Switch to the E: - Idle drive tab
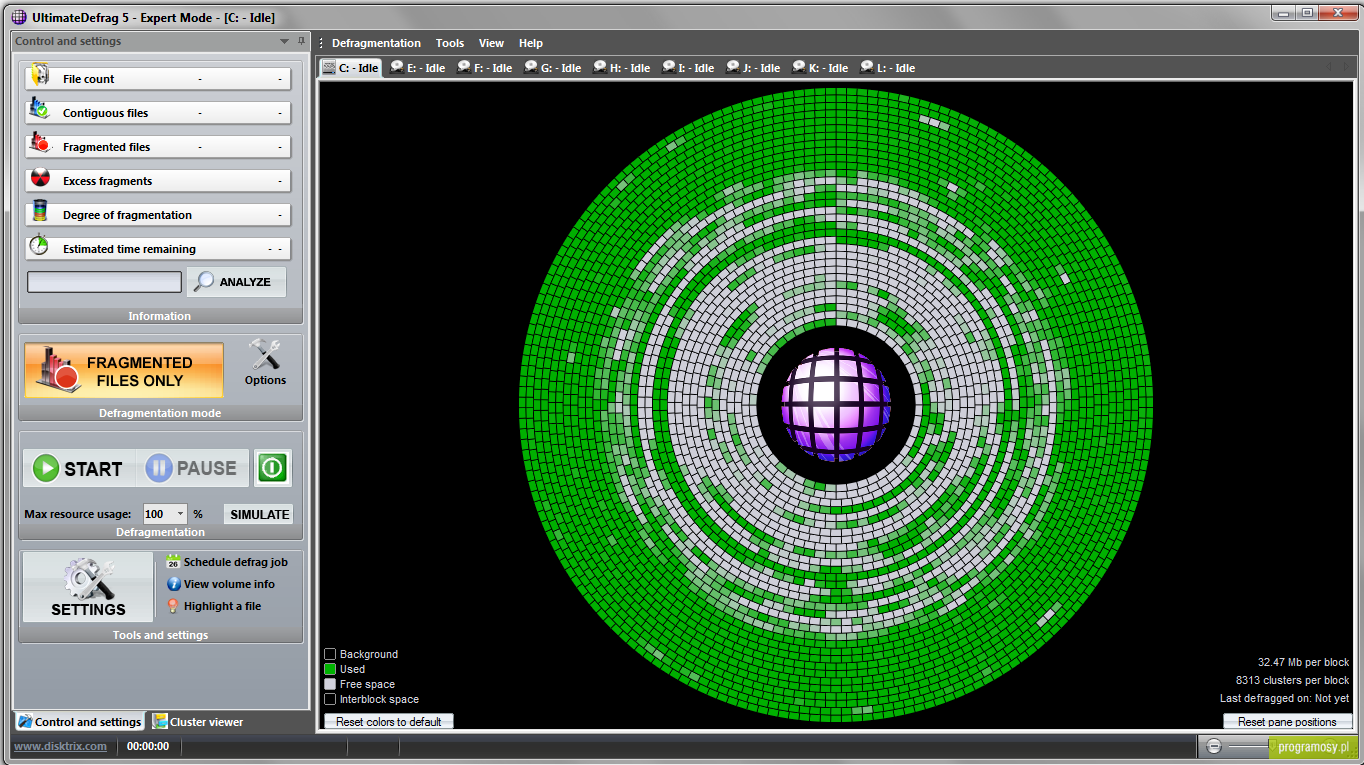The image size is (1364, 765). click(x=418, y=68)
